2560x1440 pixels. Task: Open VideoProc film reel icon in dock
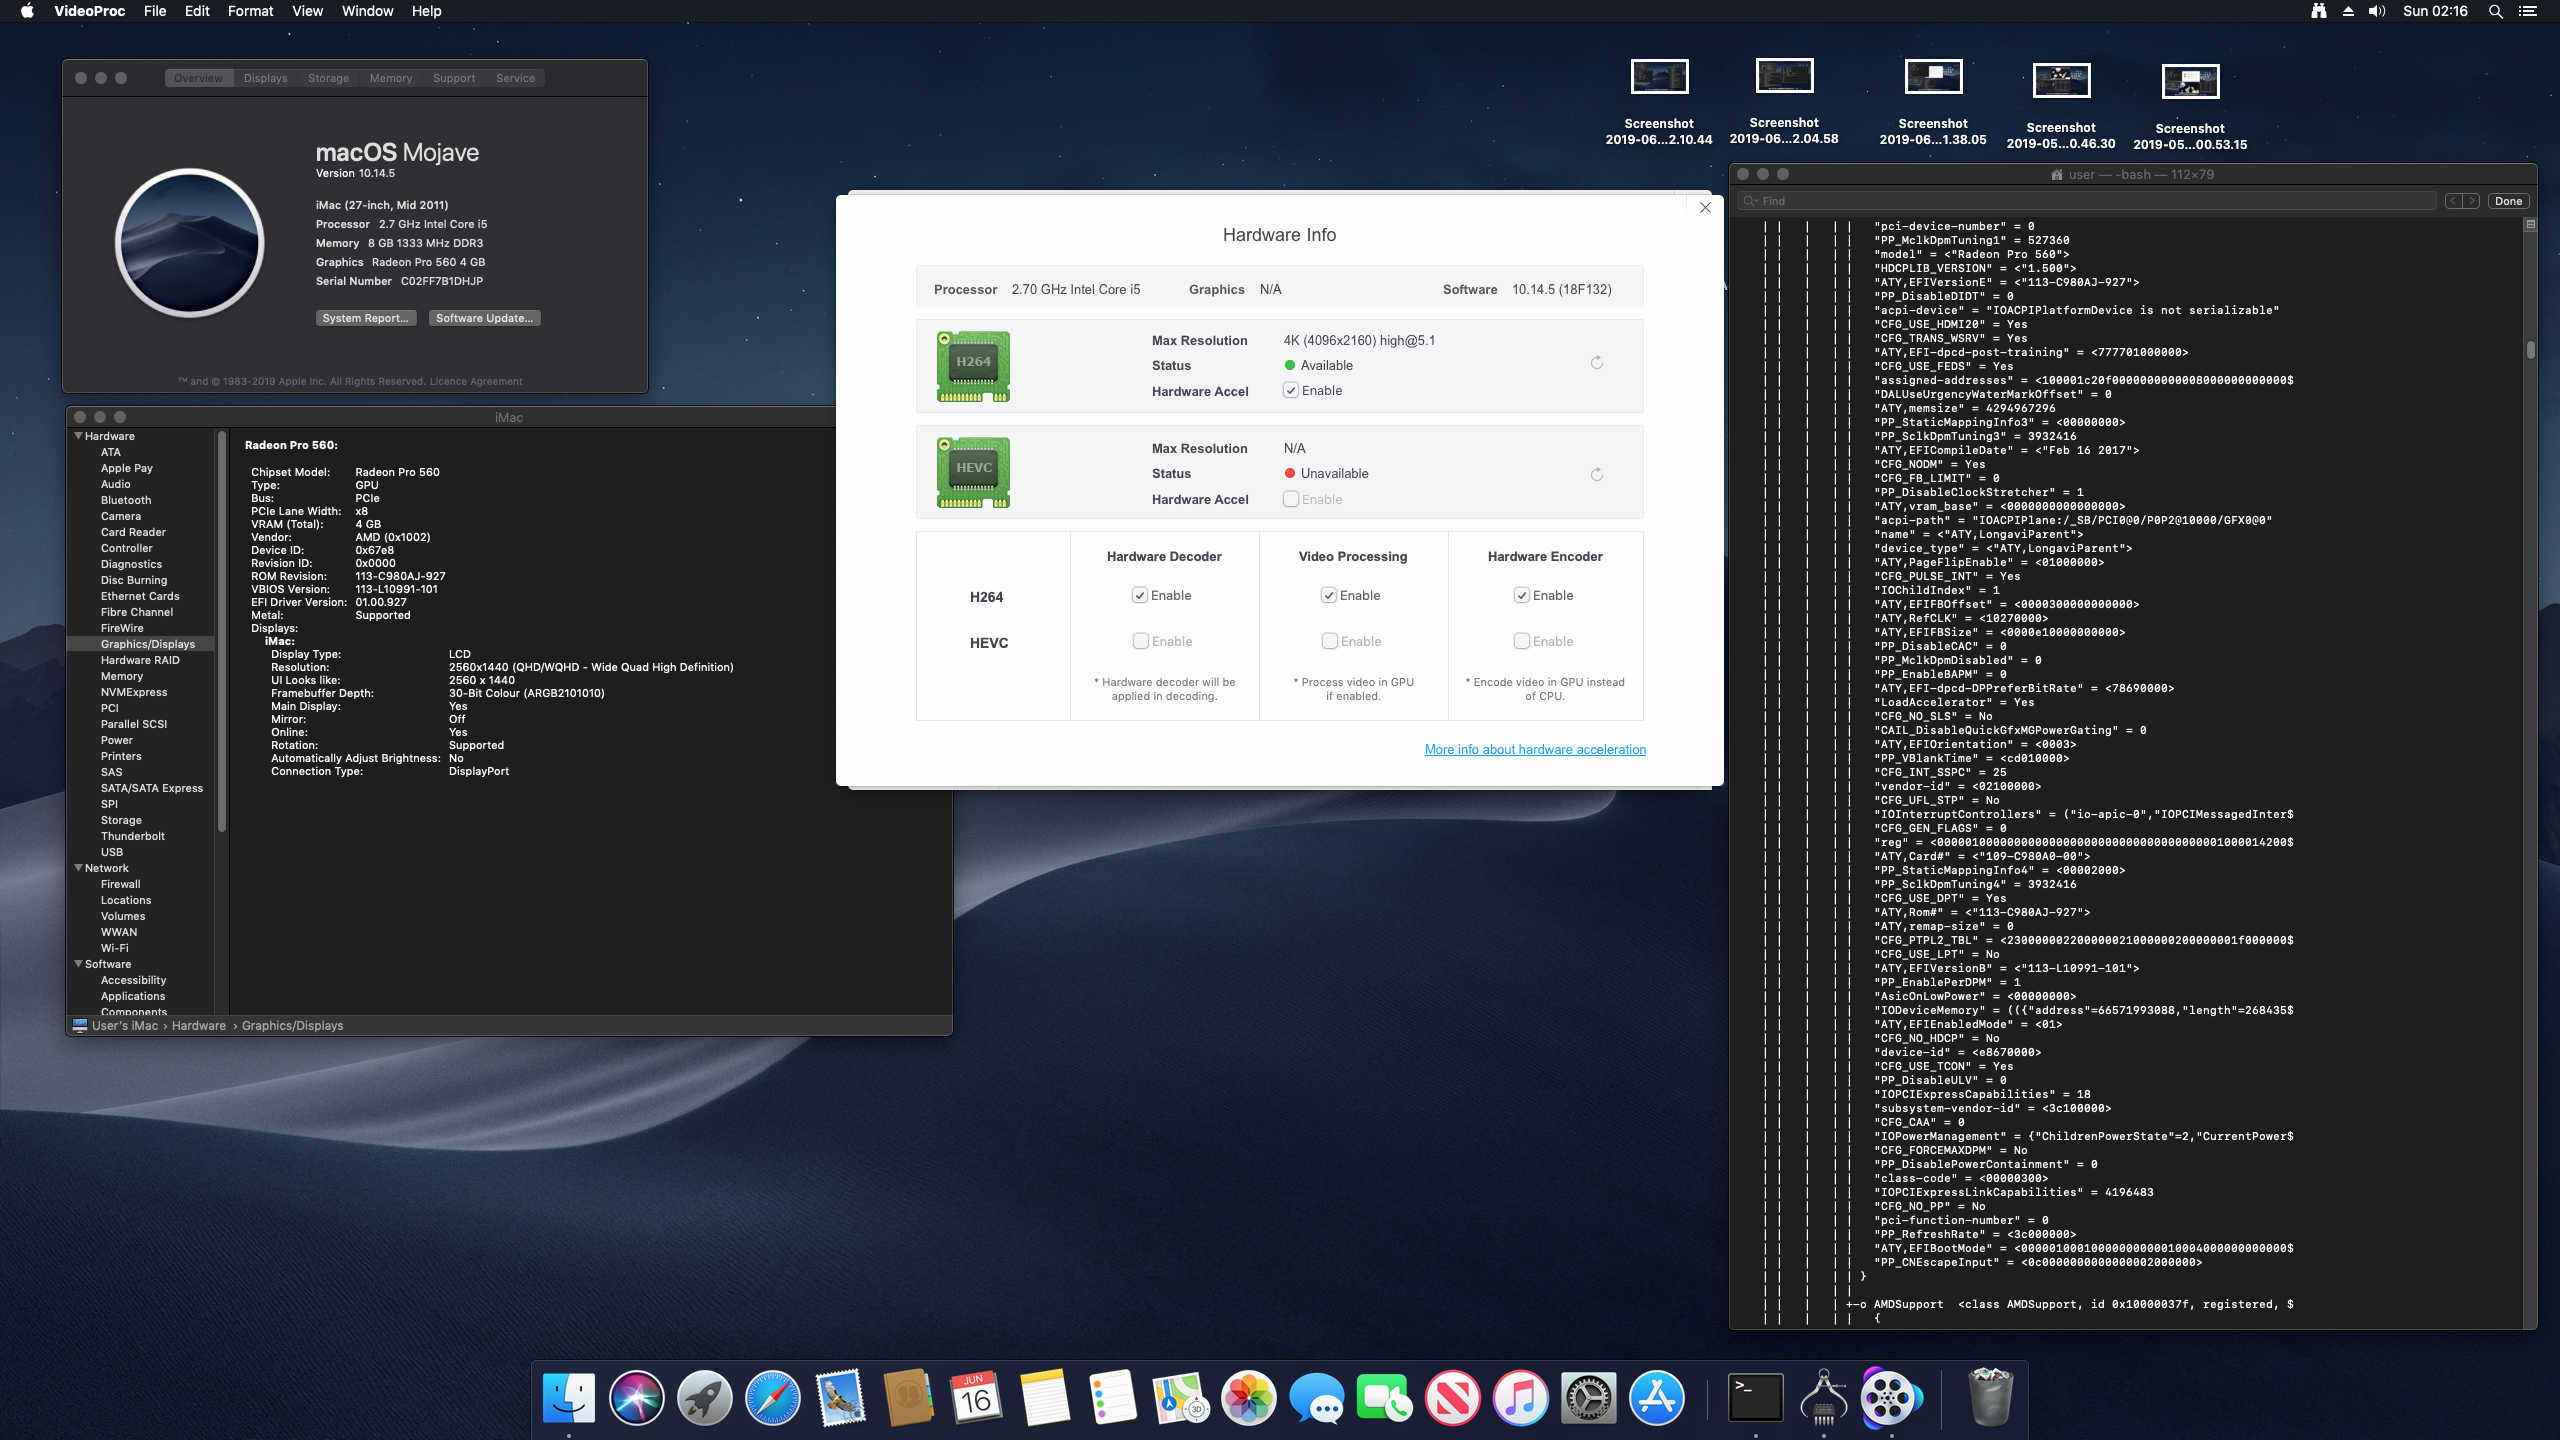pyautogui.click(x=1892, y=1397)
